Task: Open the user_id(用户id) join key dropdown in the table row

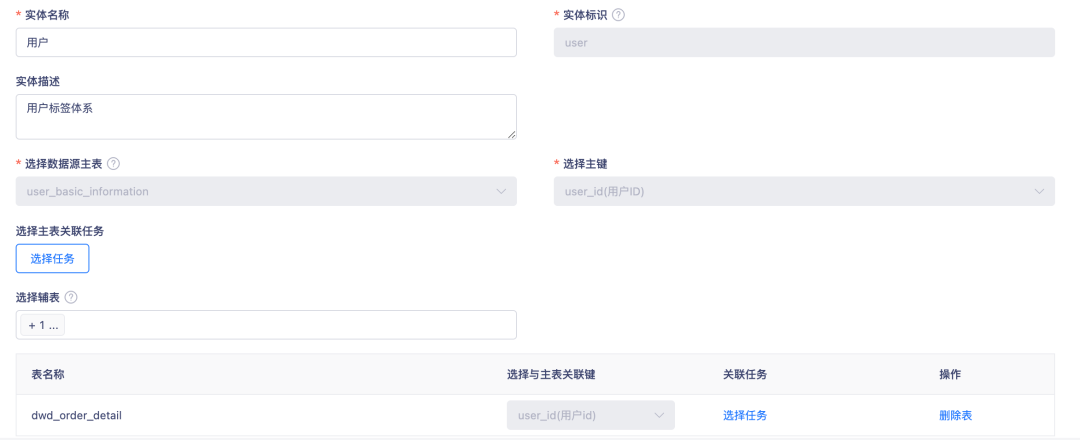Action: 590,415
